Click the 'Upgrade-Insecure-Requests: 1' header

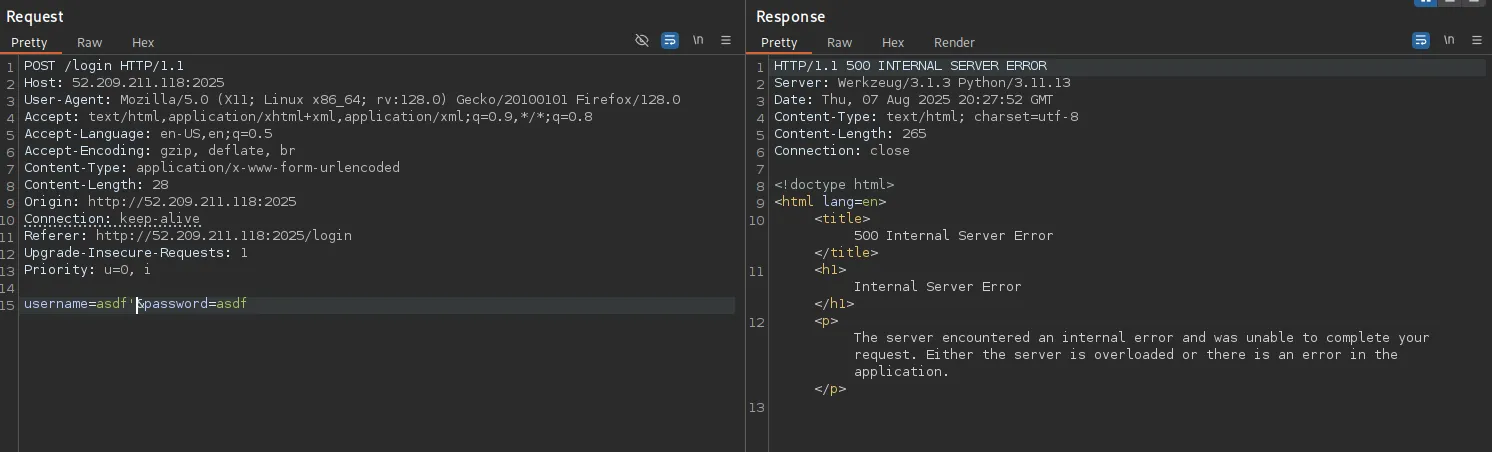[x=136, y=253]
